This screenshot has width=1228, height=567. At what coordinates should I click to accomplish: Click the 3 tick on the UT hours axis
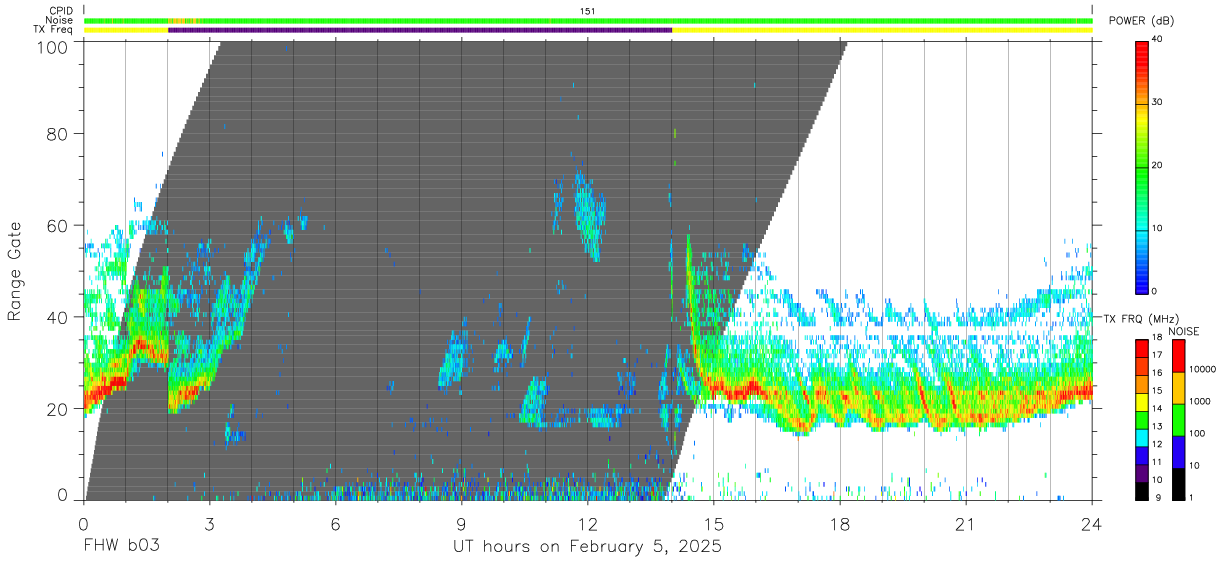point(210,523)
